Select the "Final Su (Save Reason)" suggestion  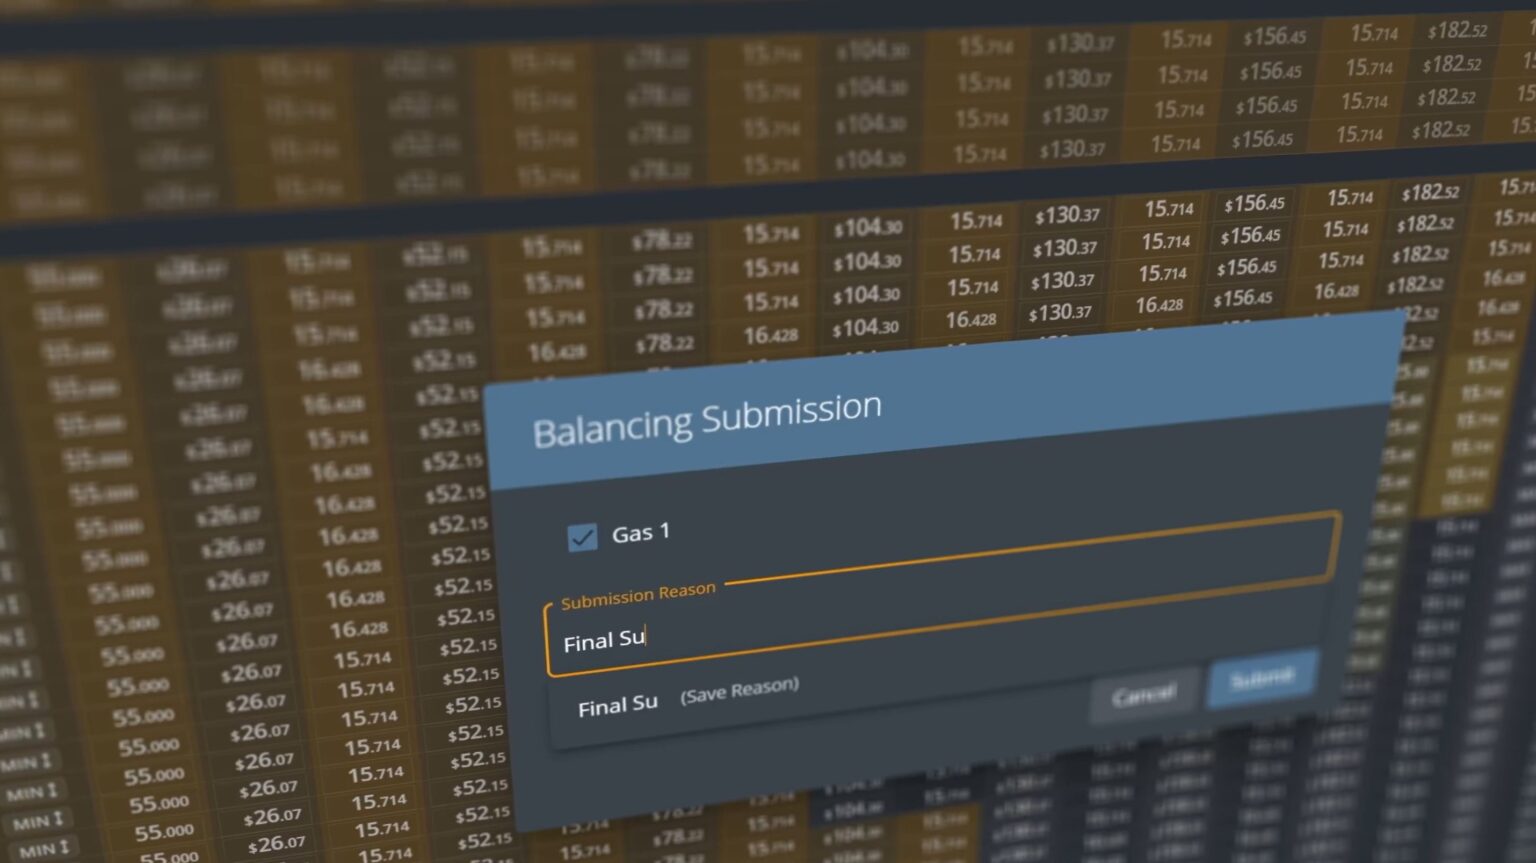pyautogui.click(x=686, y=696)
